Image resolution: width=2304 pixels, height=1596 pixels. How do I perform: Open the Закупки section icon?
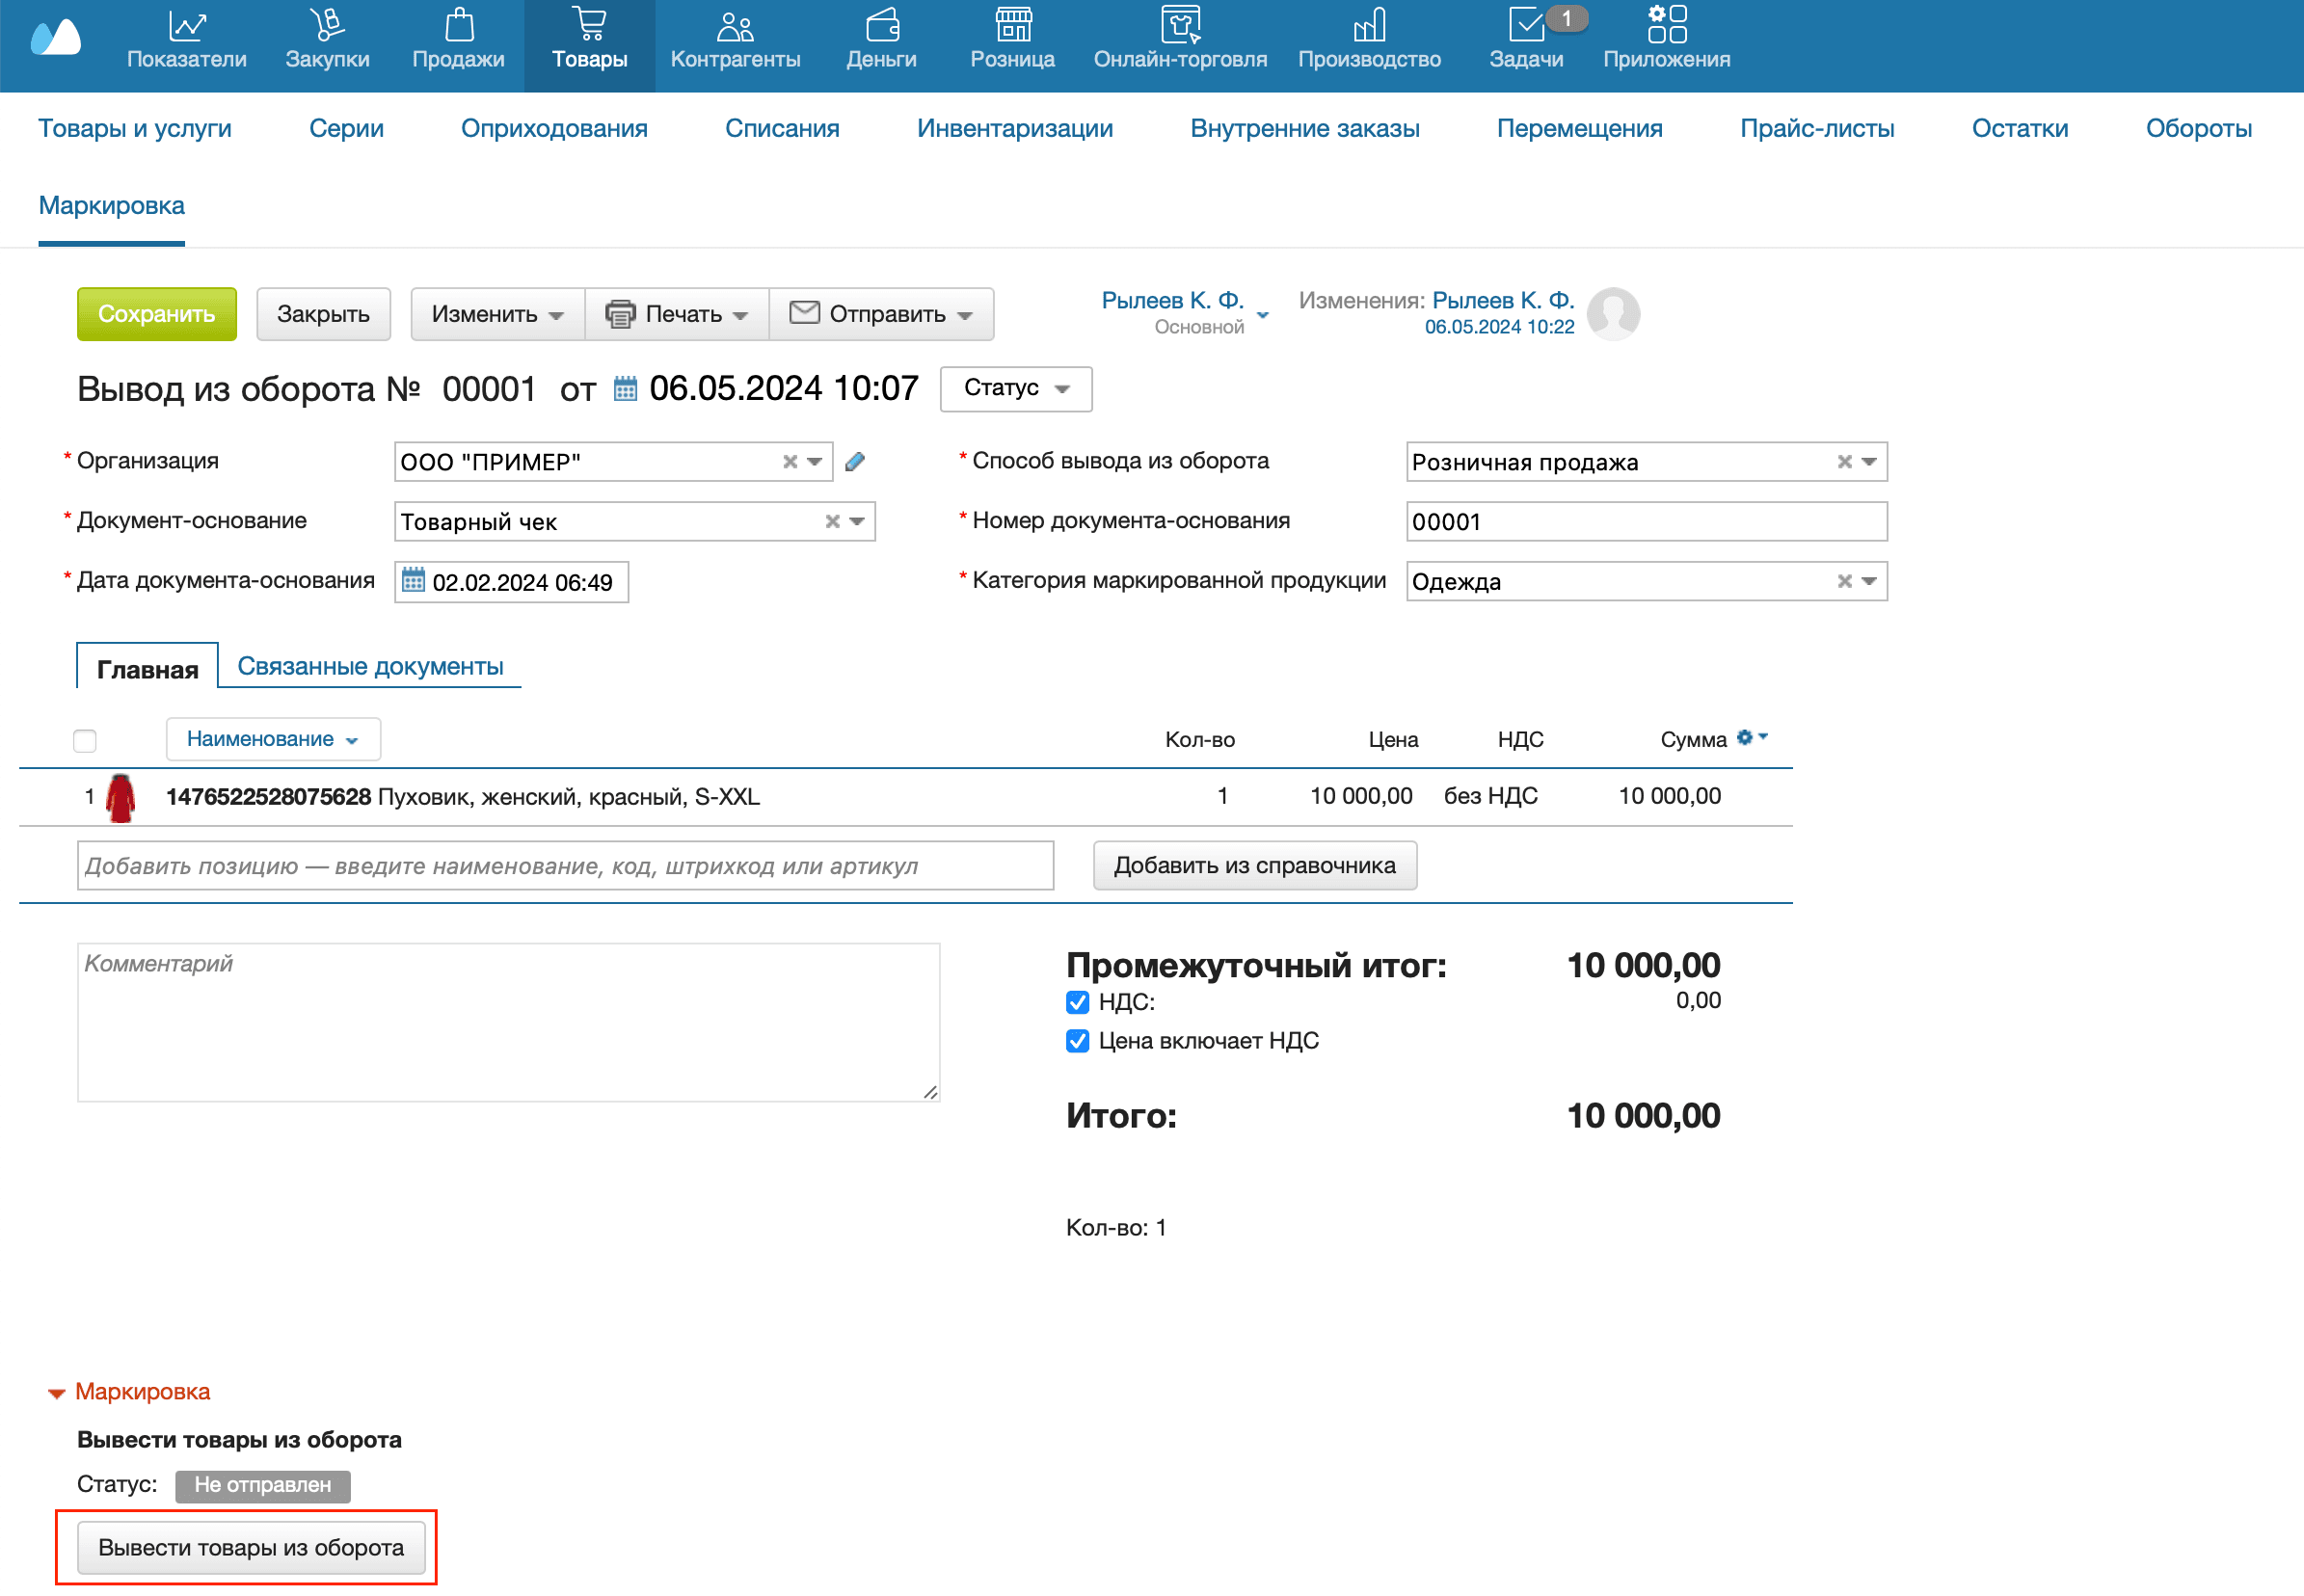coord(327,25)
